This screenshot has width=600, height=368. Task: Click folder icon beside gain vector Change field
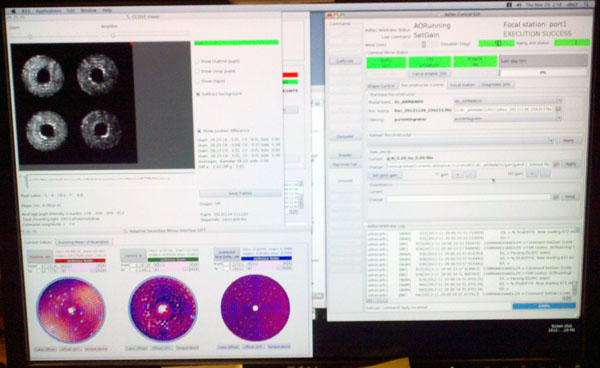556,164
